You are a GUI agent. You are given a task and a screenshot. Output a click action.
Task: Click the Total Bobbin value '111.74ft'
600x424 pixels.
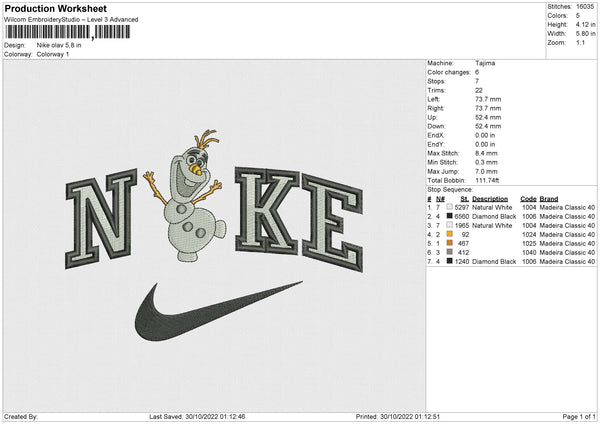487,180
